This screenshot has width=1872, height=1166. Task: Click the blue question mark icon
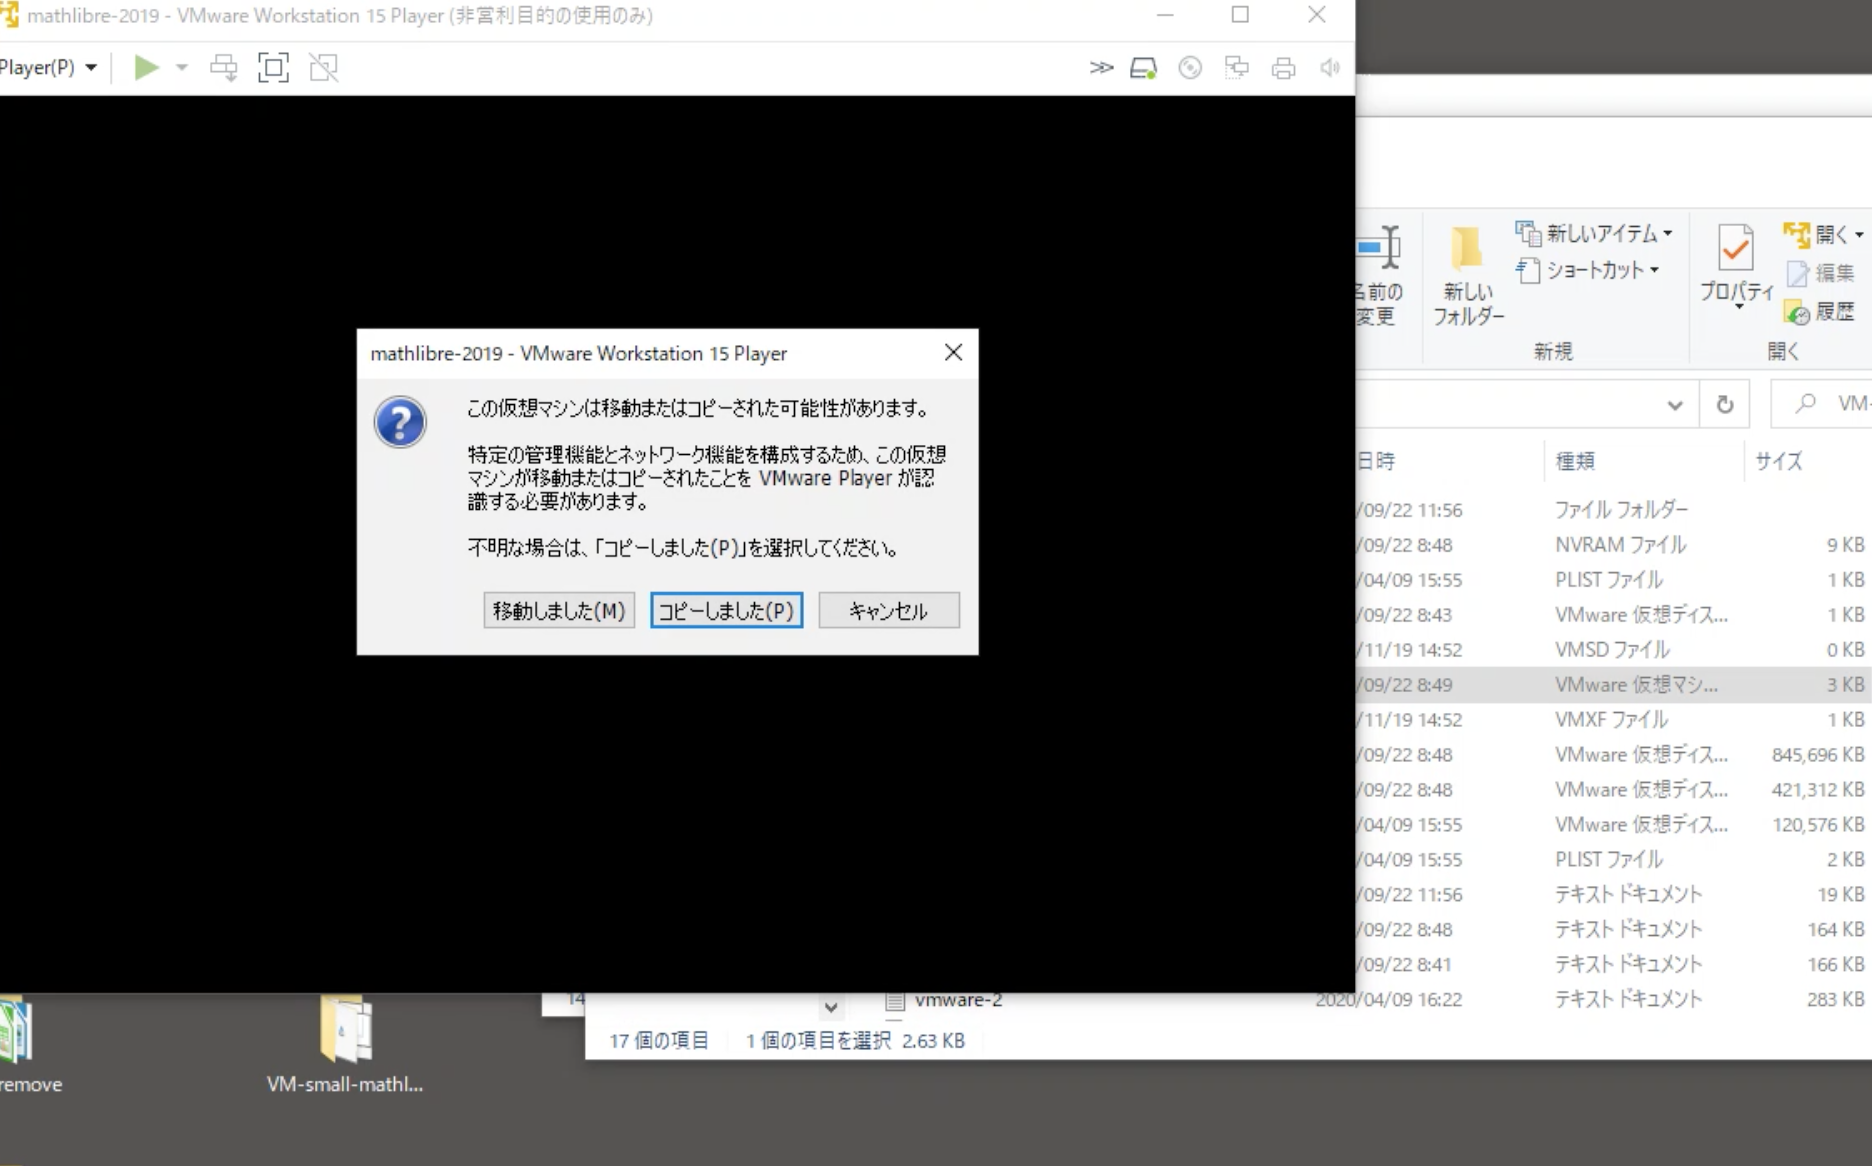(400, 422)
